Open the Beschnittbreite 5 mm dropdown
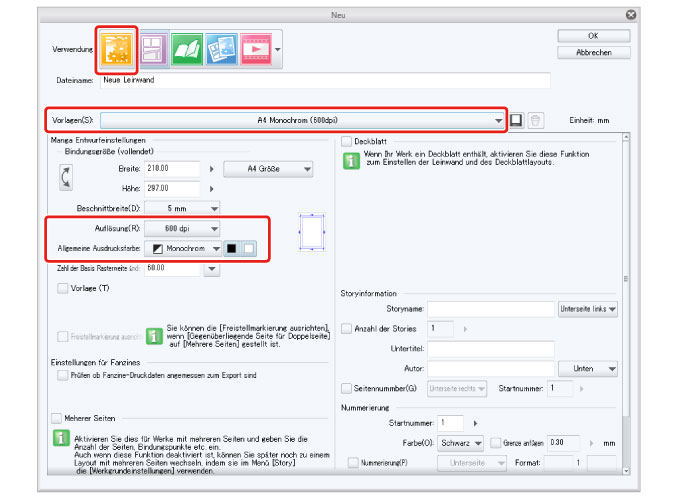This screenshot has width=697, height=498. tap(182, 208)
